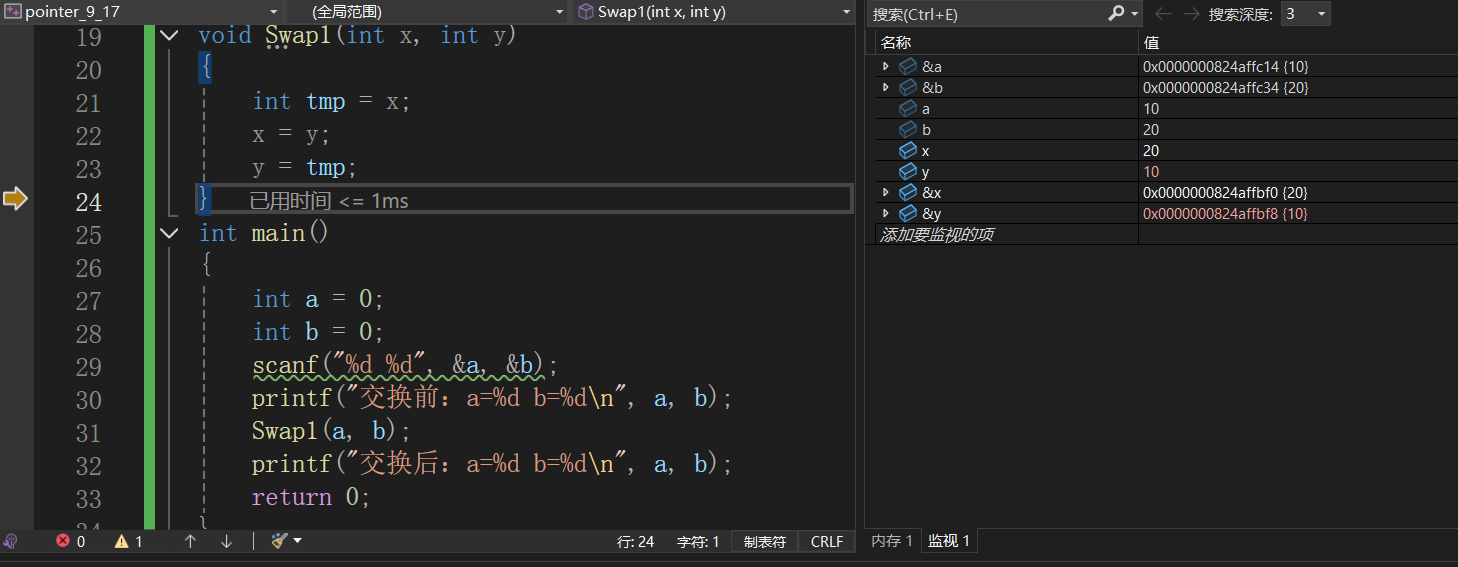The width and height of the screenshot is (1458, 567).
Task: Click the 行: 24 line indicator
Action: [636, 541]
